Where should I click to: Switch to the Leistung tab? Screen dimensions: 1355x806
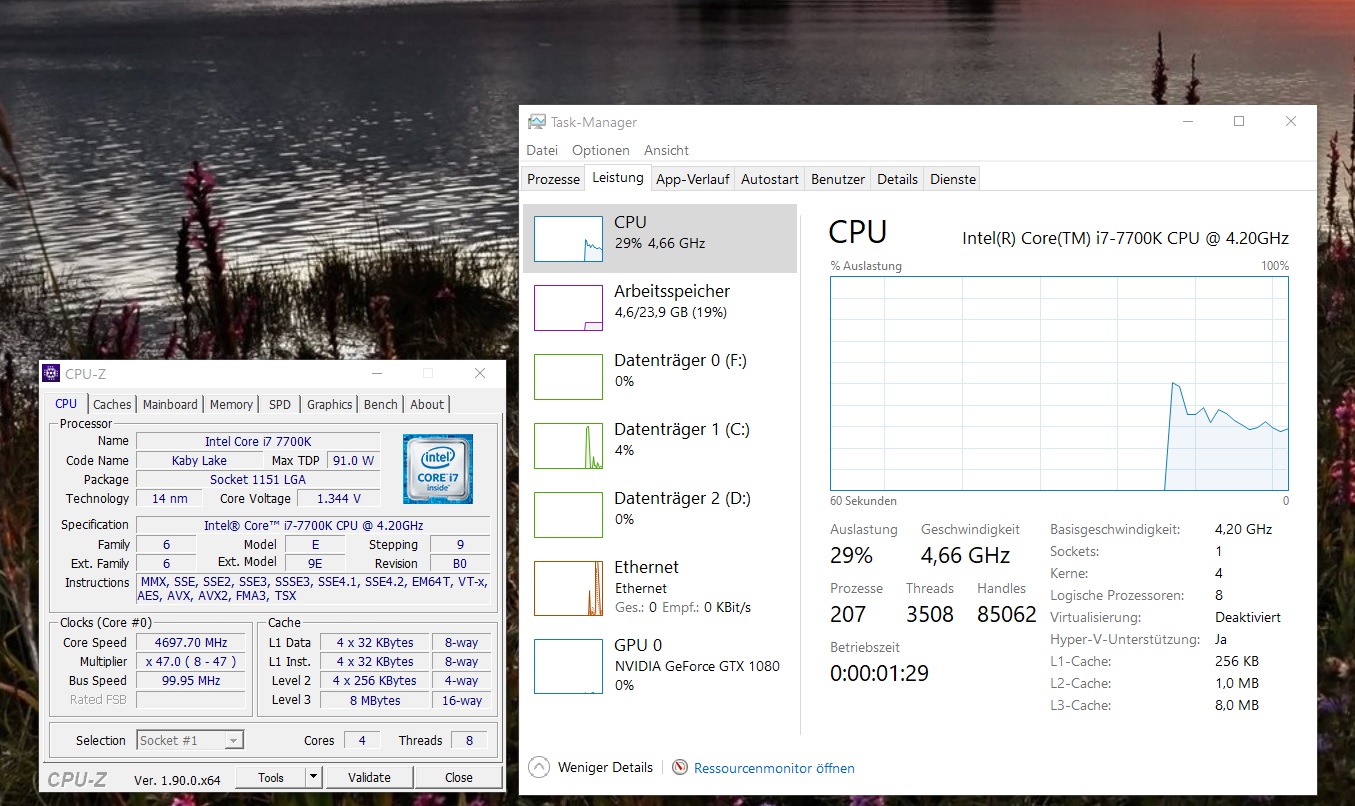617,178
